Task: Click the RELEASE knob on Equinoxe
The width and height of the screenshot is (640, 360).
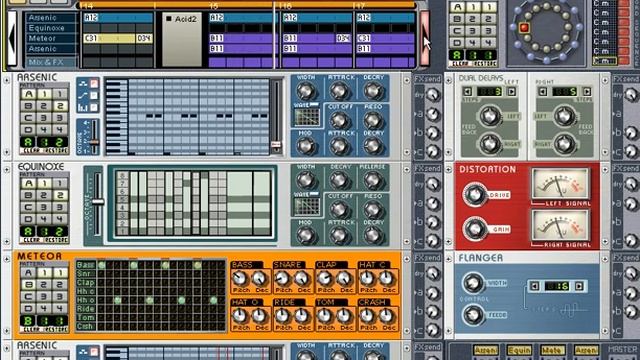Action: pyautogui.click(x=372, y=180)
